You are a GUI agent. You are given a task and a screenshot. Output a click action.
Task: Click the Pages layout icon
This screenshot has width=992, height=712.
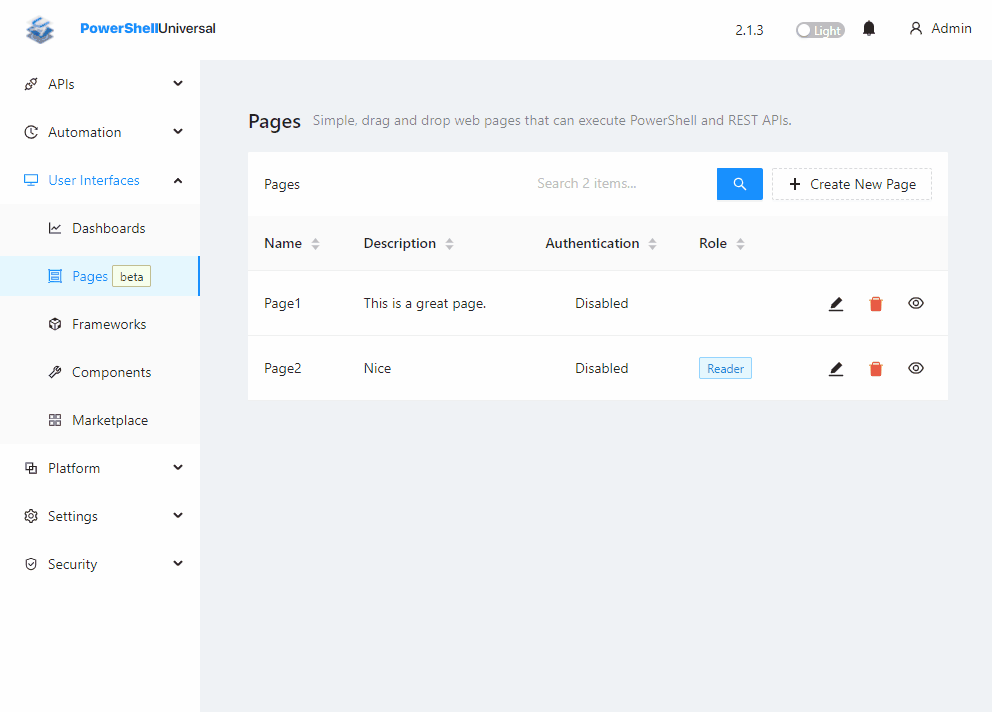(x=55, y=277)
